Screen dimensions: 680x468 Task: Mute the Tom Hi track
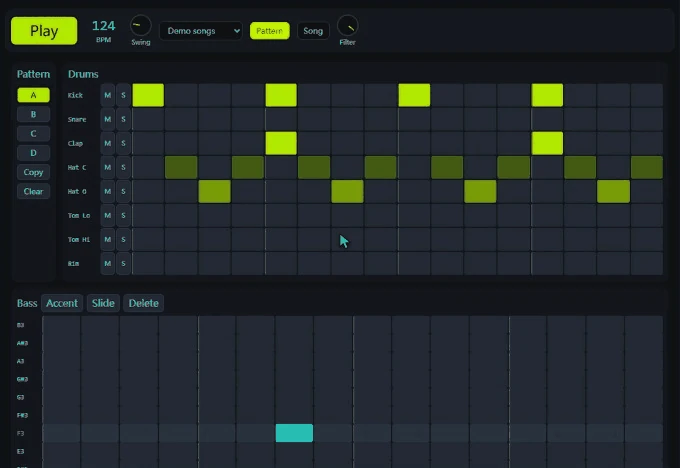point(108,239)
